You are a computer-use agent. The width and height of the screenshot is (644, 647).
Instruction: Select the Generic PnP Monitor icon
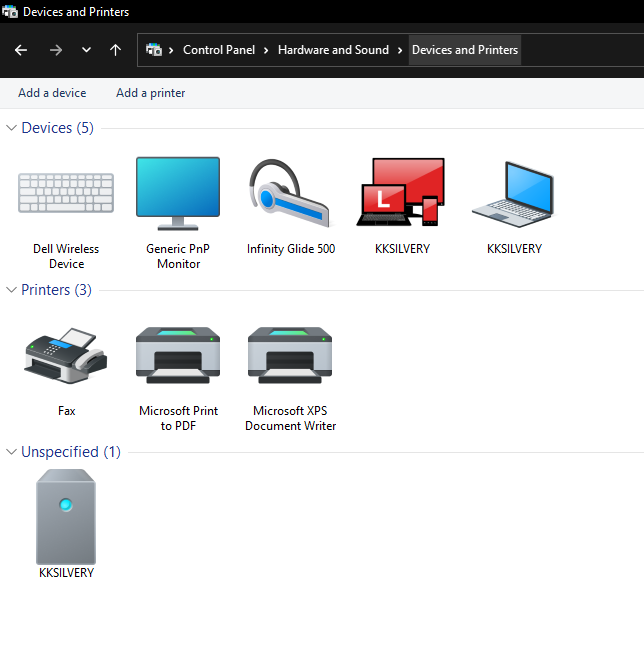click(178, 193)
